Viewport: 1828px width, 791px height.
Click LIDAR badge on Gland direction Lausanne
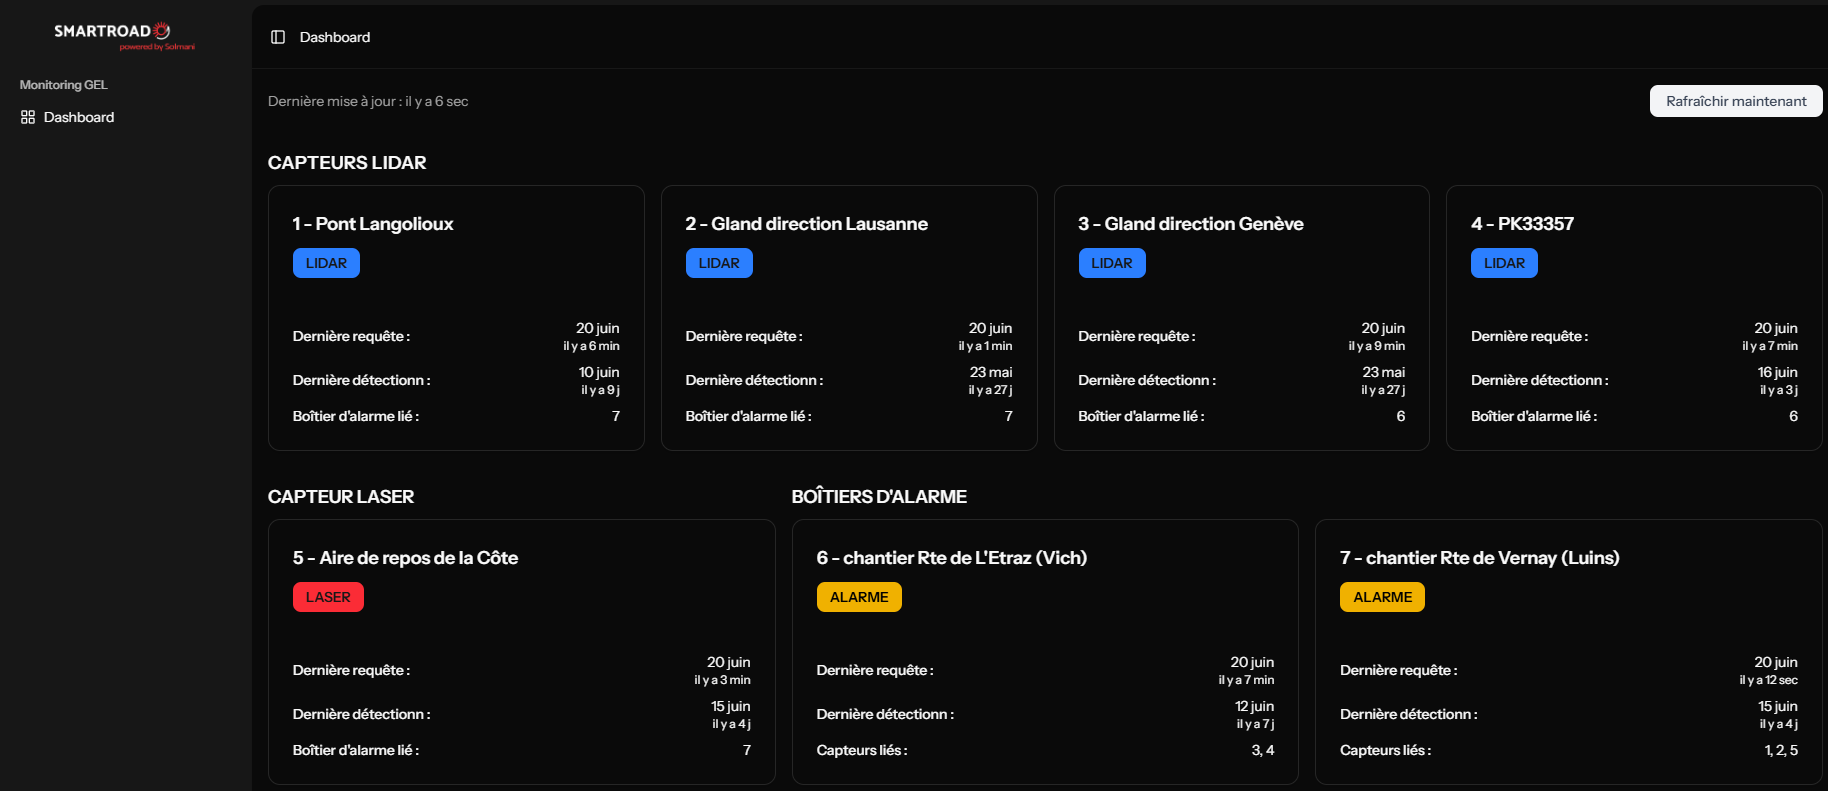coord(719,263)
